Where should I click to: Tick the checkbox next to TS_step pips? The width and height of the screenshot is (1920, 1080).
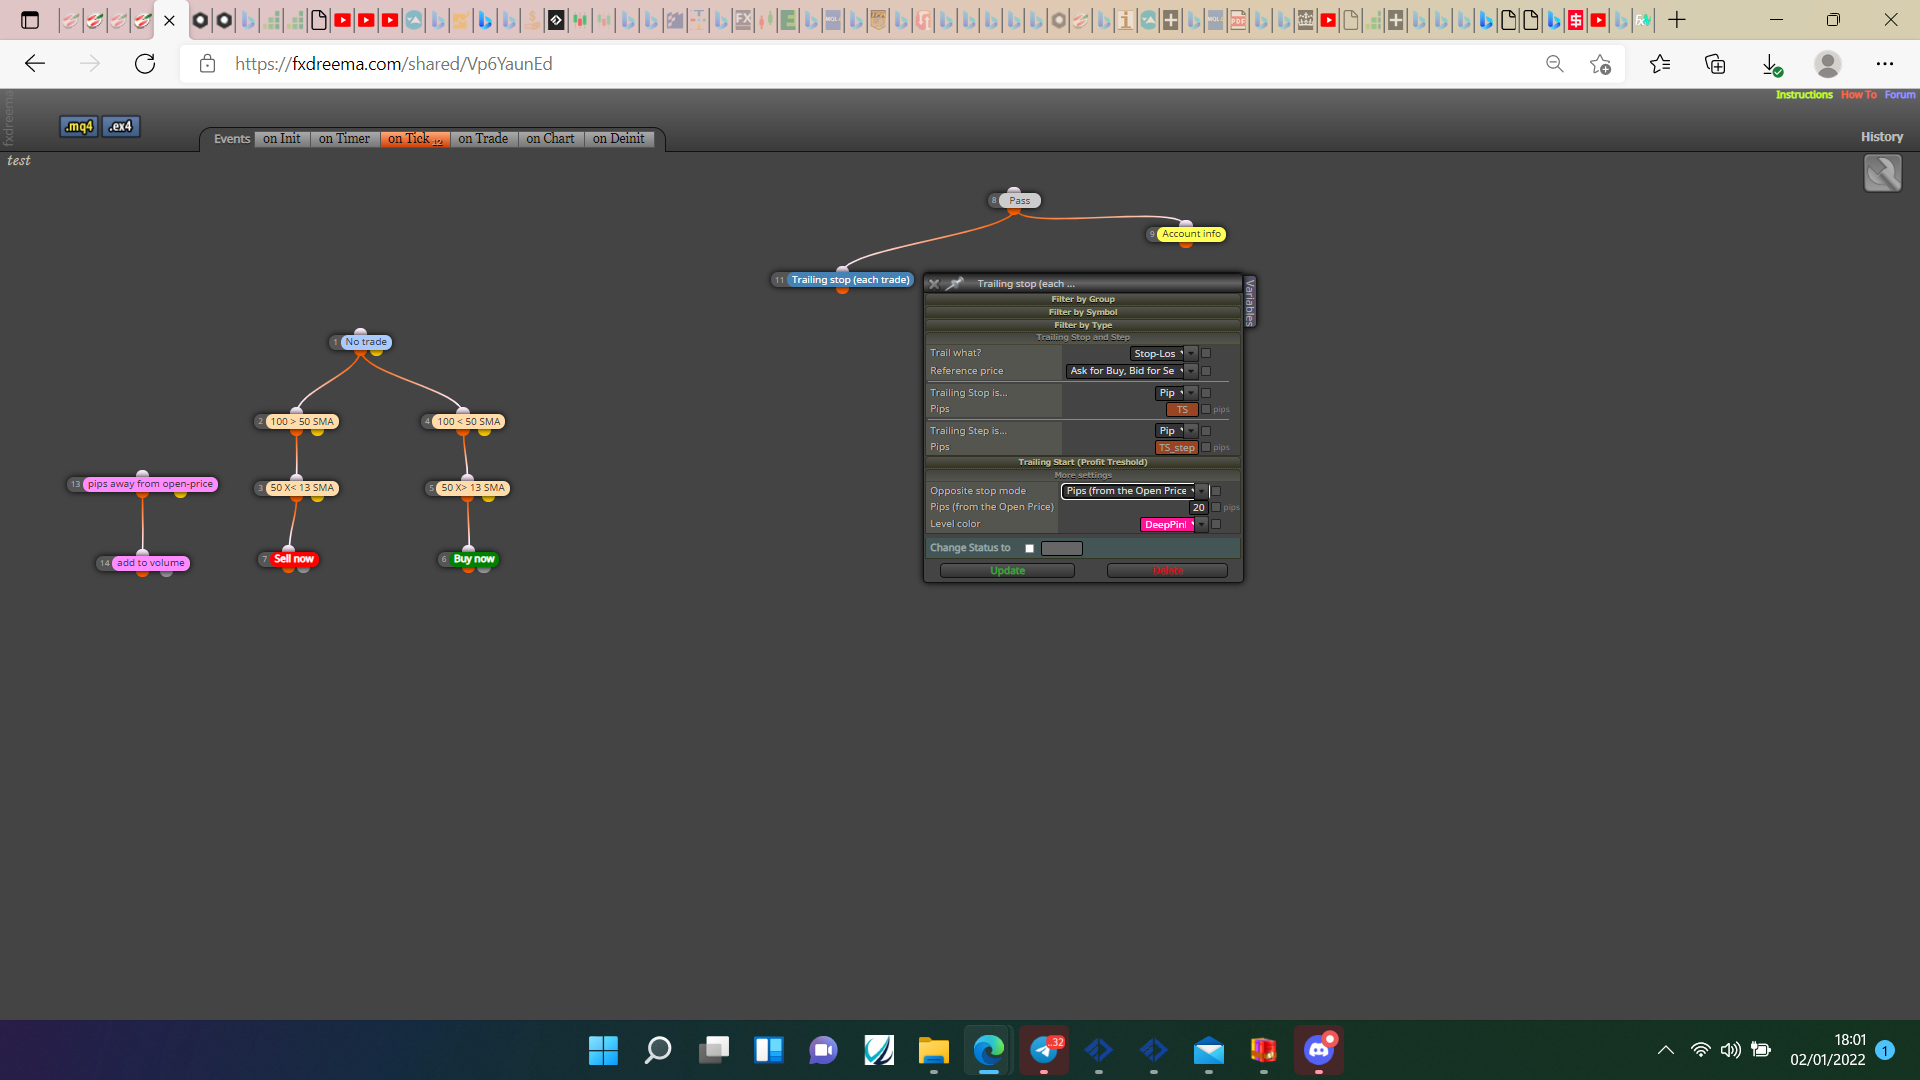click(x=1206, y=447)
